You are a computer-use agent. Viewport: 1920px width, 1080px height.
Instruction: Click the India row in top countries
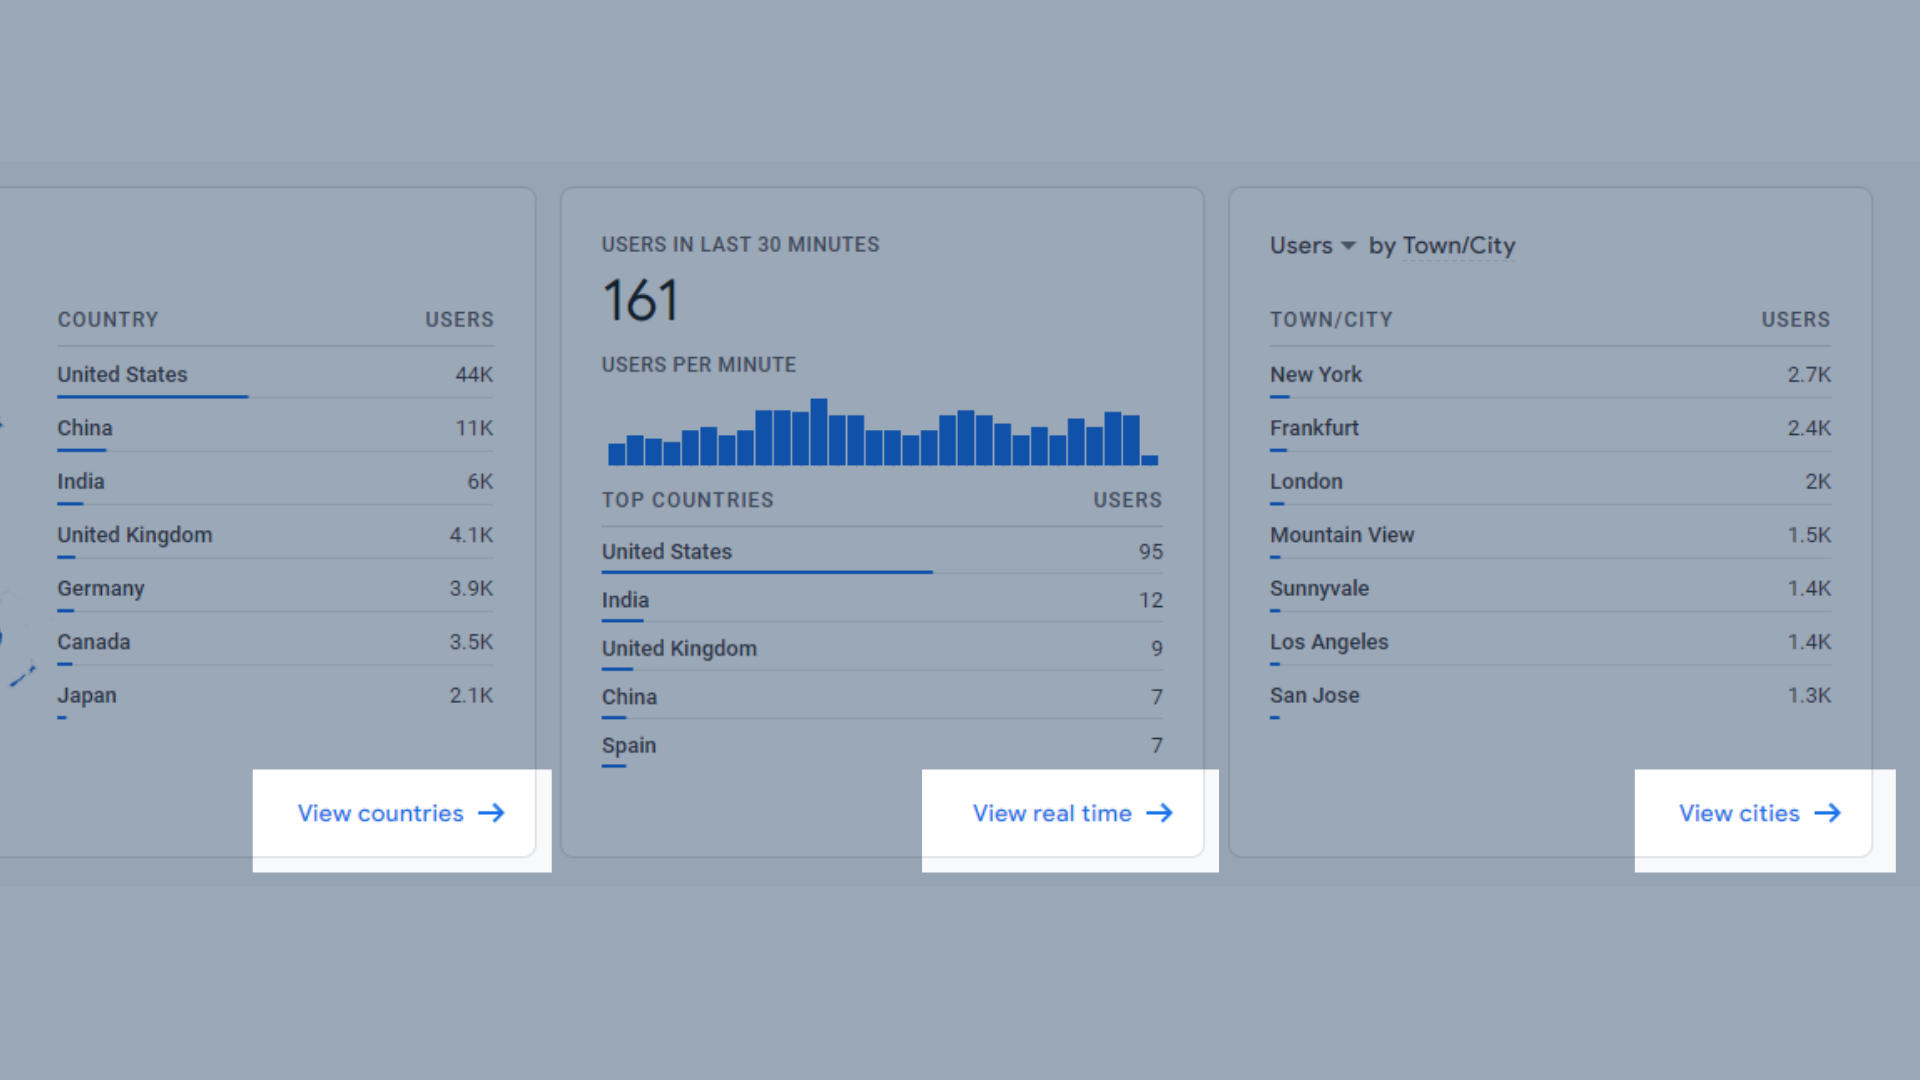(625, 600)
